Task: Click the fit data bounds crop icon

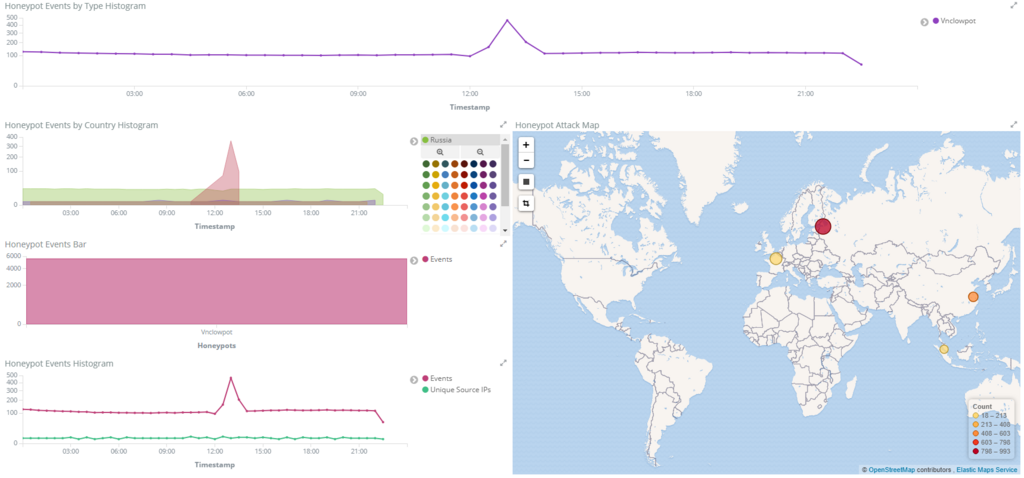Action: coord(526,203)
